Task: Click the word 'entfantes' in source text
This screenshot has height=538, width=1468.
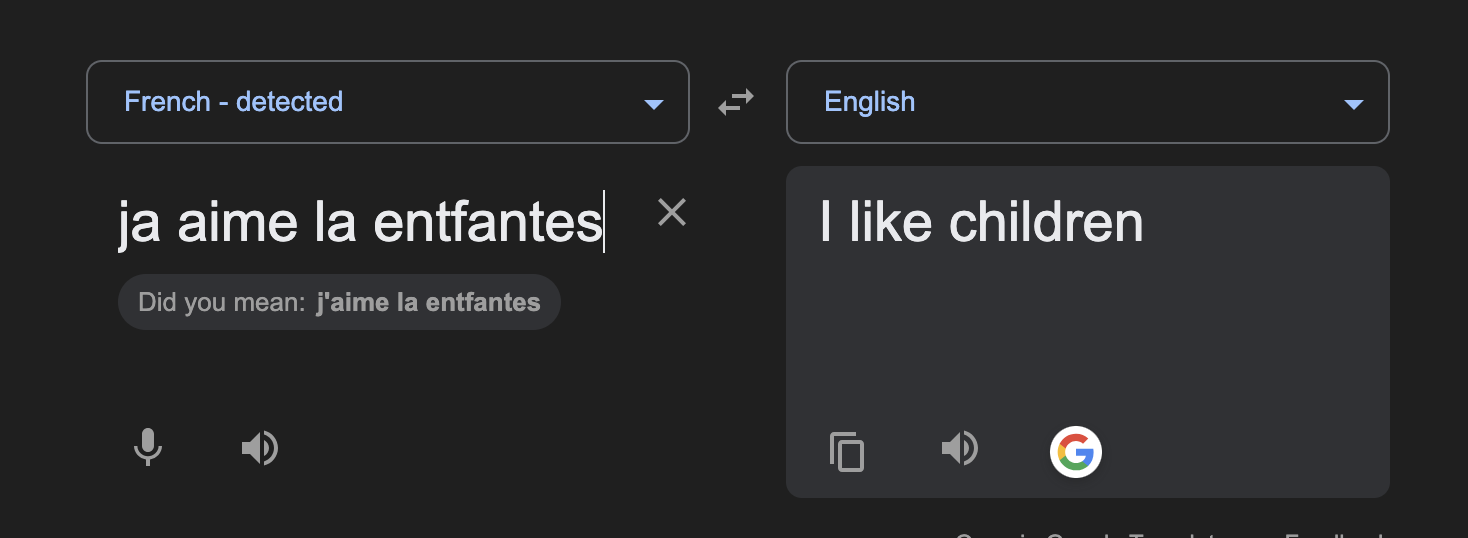Action: click(488, 222)
